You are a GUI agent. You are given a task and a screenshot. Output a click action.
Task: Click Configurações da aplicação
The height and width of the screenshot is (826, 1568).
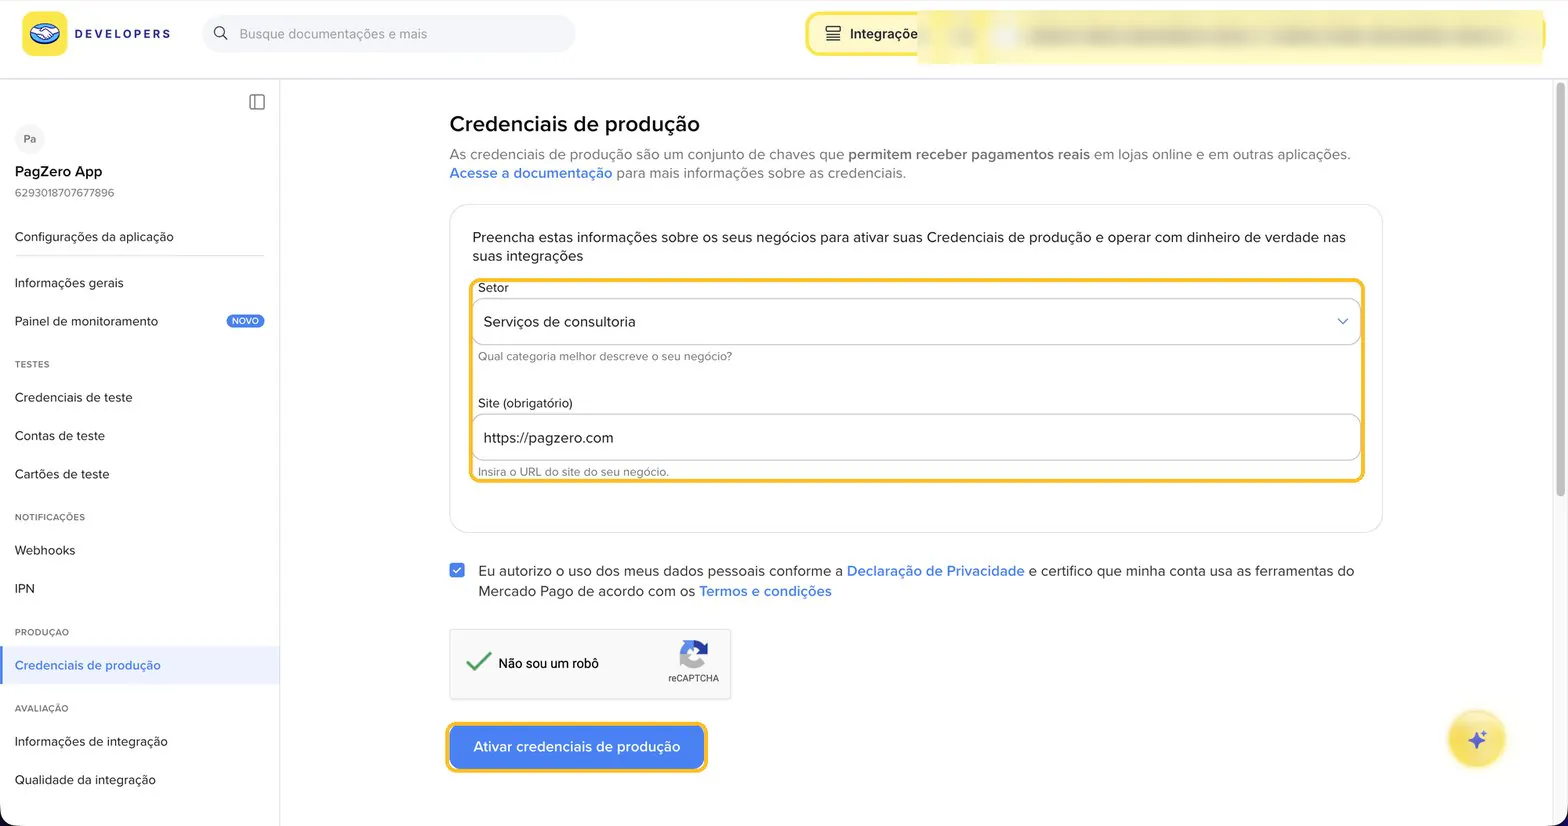click(94, 237)
